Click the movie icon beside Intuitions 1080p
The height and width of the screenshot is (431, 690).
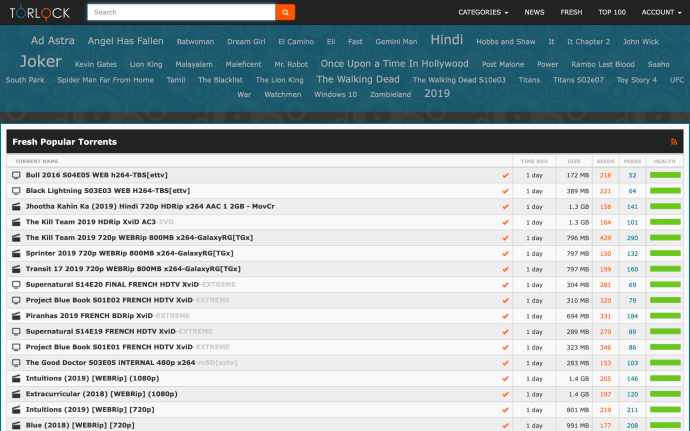coord(16,378)
